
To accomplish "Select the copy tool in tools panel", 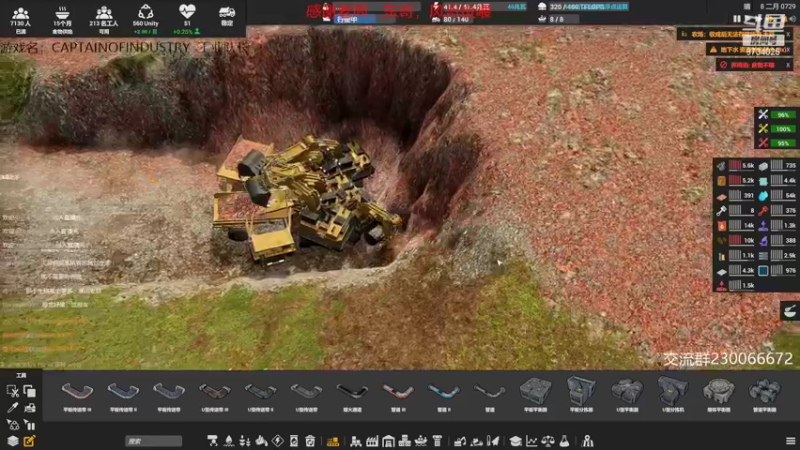I will point(30,391).
